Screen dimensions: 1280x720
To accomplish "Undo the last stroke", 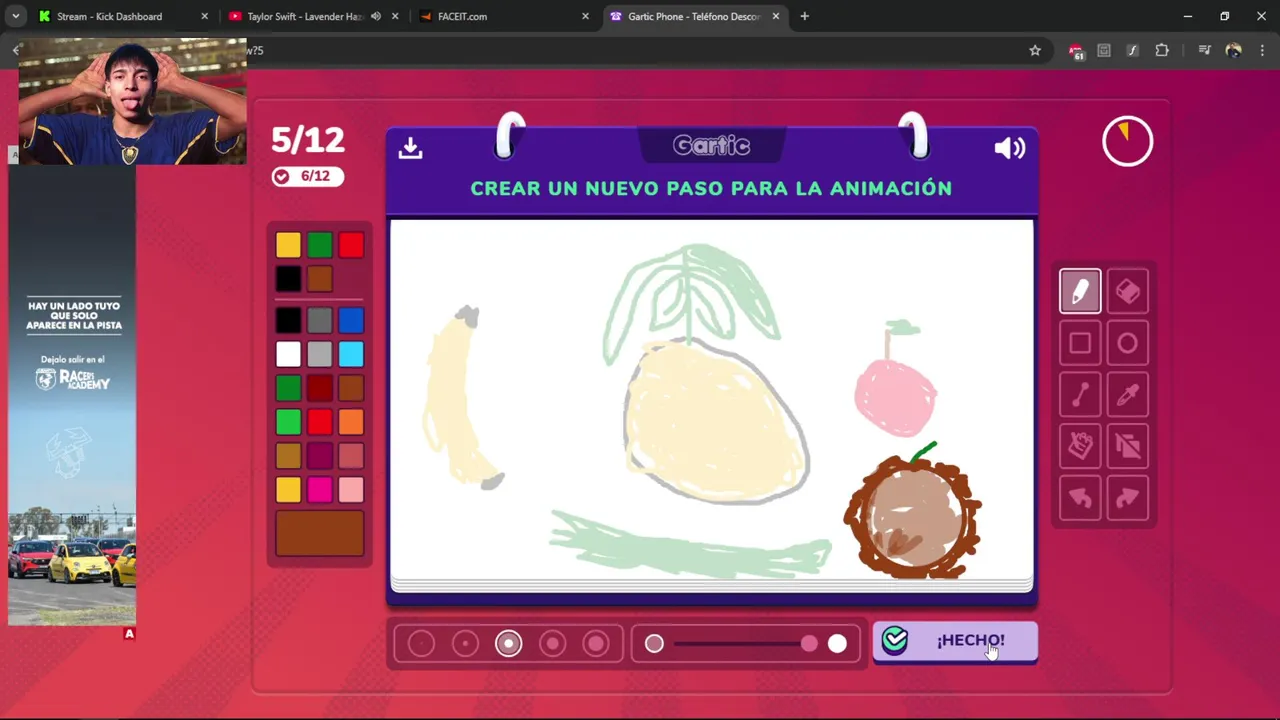I will point(1080,498).
